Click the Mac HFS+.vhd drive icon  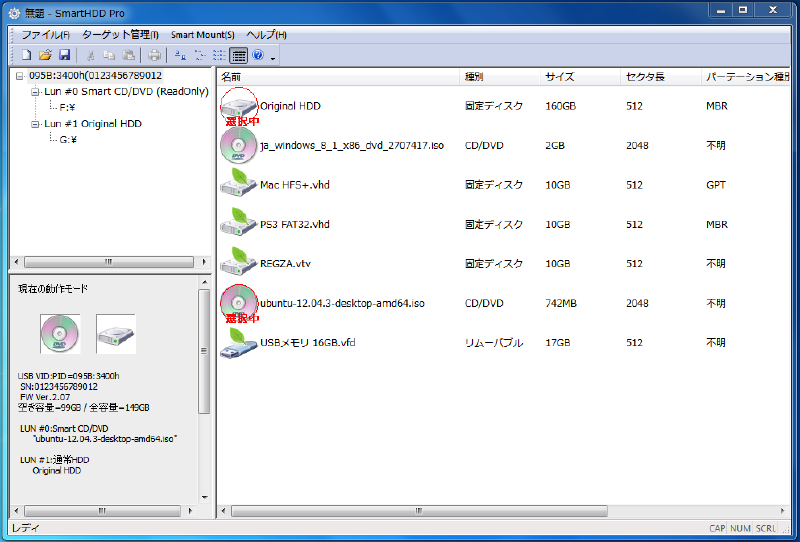point(238,183)
